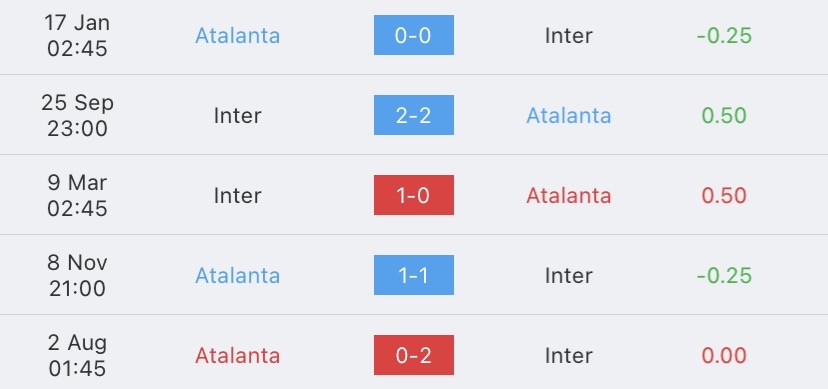Select the green 0.50 handicap value
Screen dimensions: 828x389
724,116
